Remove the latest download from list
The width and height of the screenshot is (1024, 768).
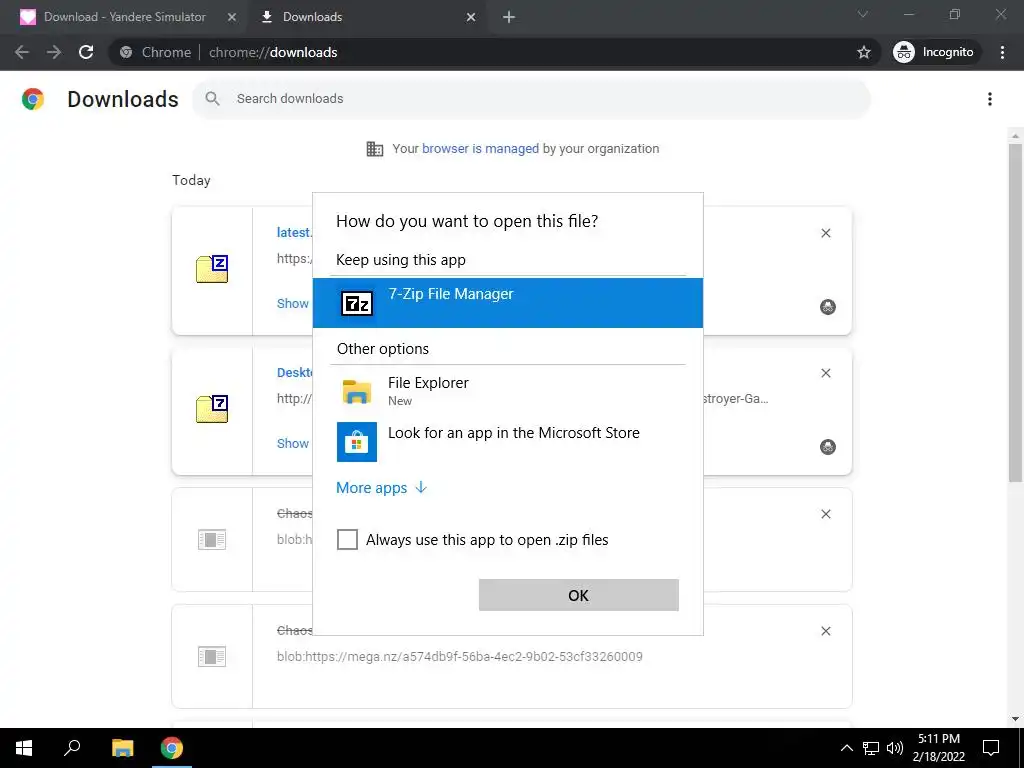825,233
